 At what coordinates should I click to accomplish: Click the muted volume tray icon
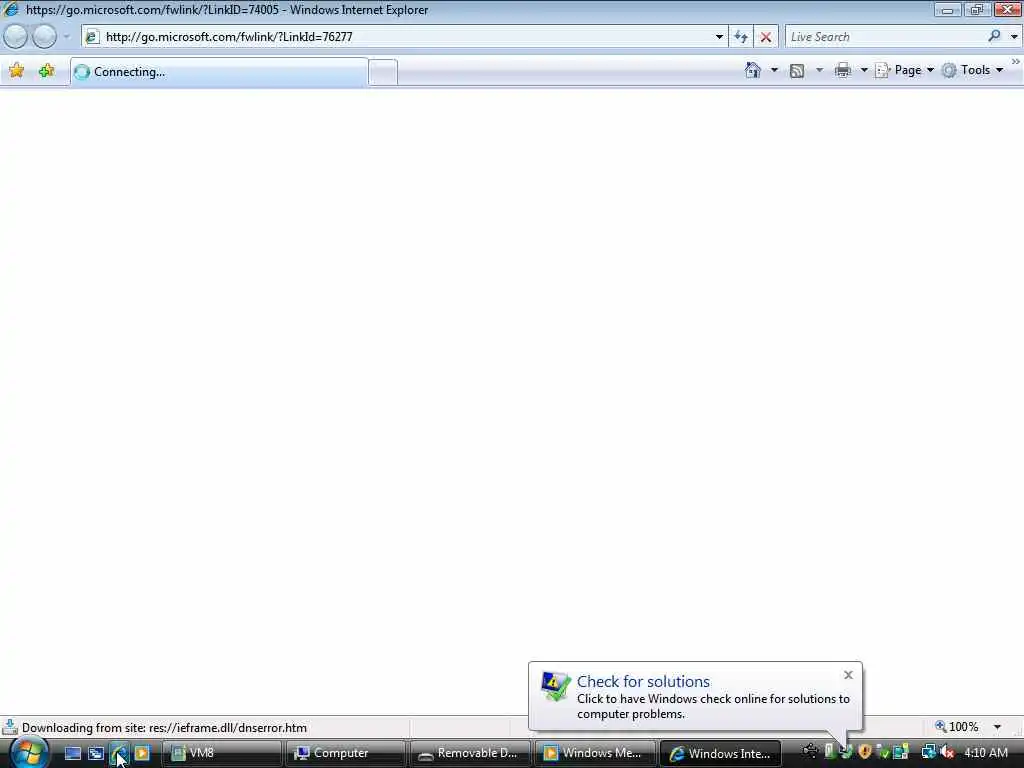coord(947,753)
